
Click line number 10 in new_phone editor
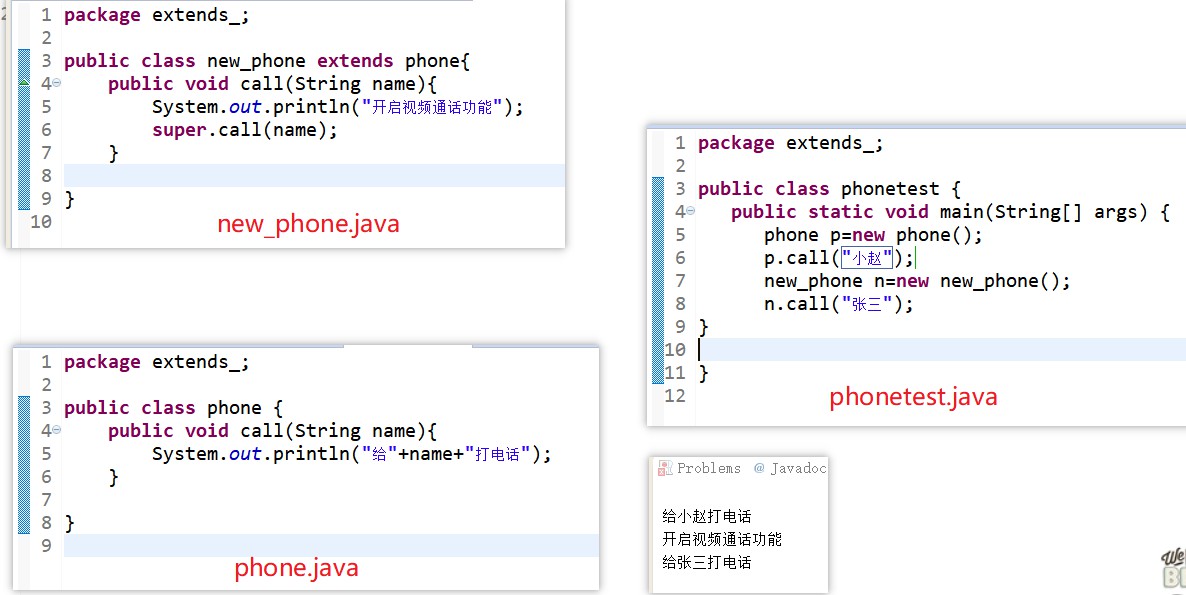click(40, 222)
